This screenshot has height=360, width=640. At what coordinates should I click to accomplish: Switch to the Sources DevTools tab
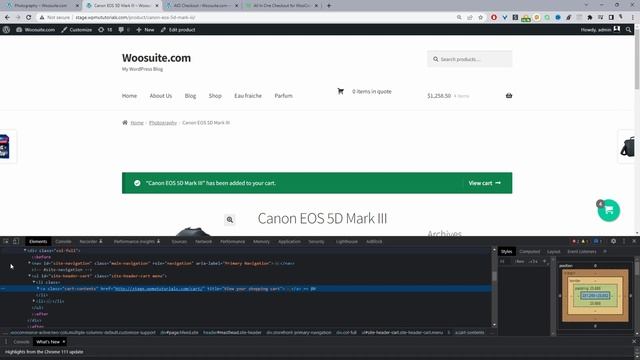coord(179,242)
